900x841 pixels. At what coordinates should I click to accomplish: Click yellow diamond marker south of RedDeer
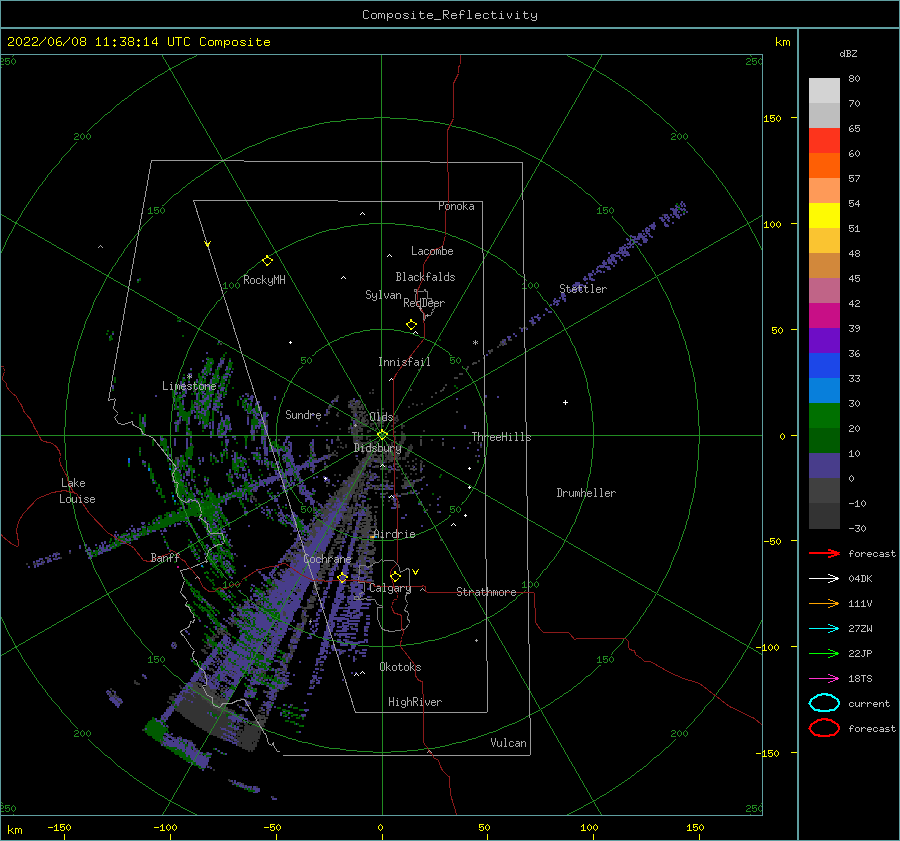(x=411, y=324)
